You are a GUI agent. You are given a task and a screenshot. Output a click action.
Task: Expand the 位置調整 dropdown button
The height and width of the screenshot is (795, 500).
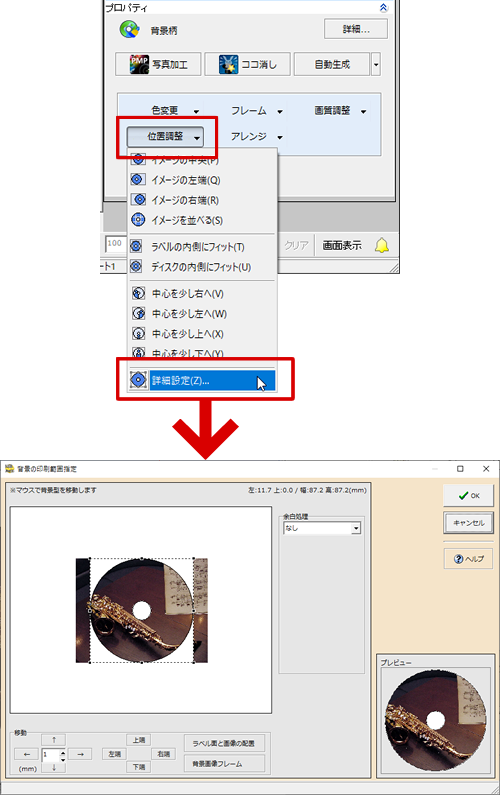165,136
